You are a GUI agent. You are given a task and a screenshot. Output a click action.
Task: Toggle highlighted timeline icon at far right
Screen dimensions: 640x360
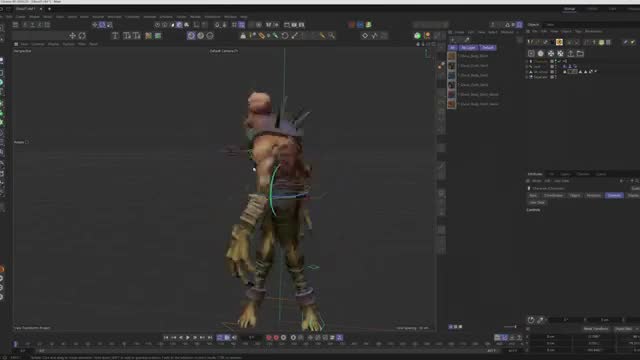click(x=505, y=338)
